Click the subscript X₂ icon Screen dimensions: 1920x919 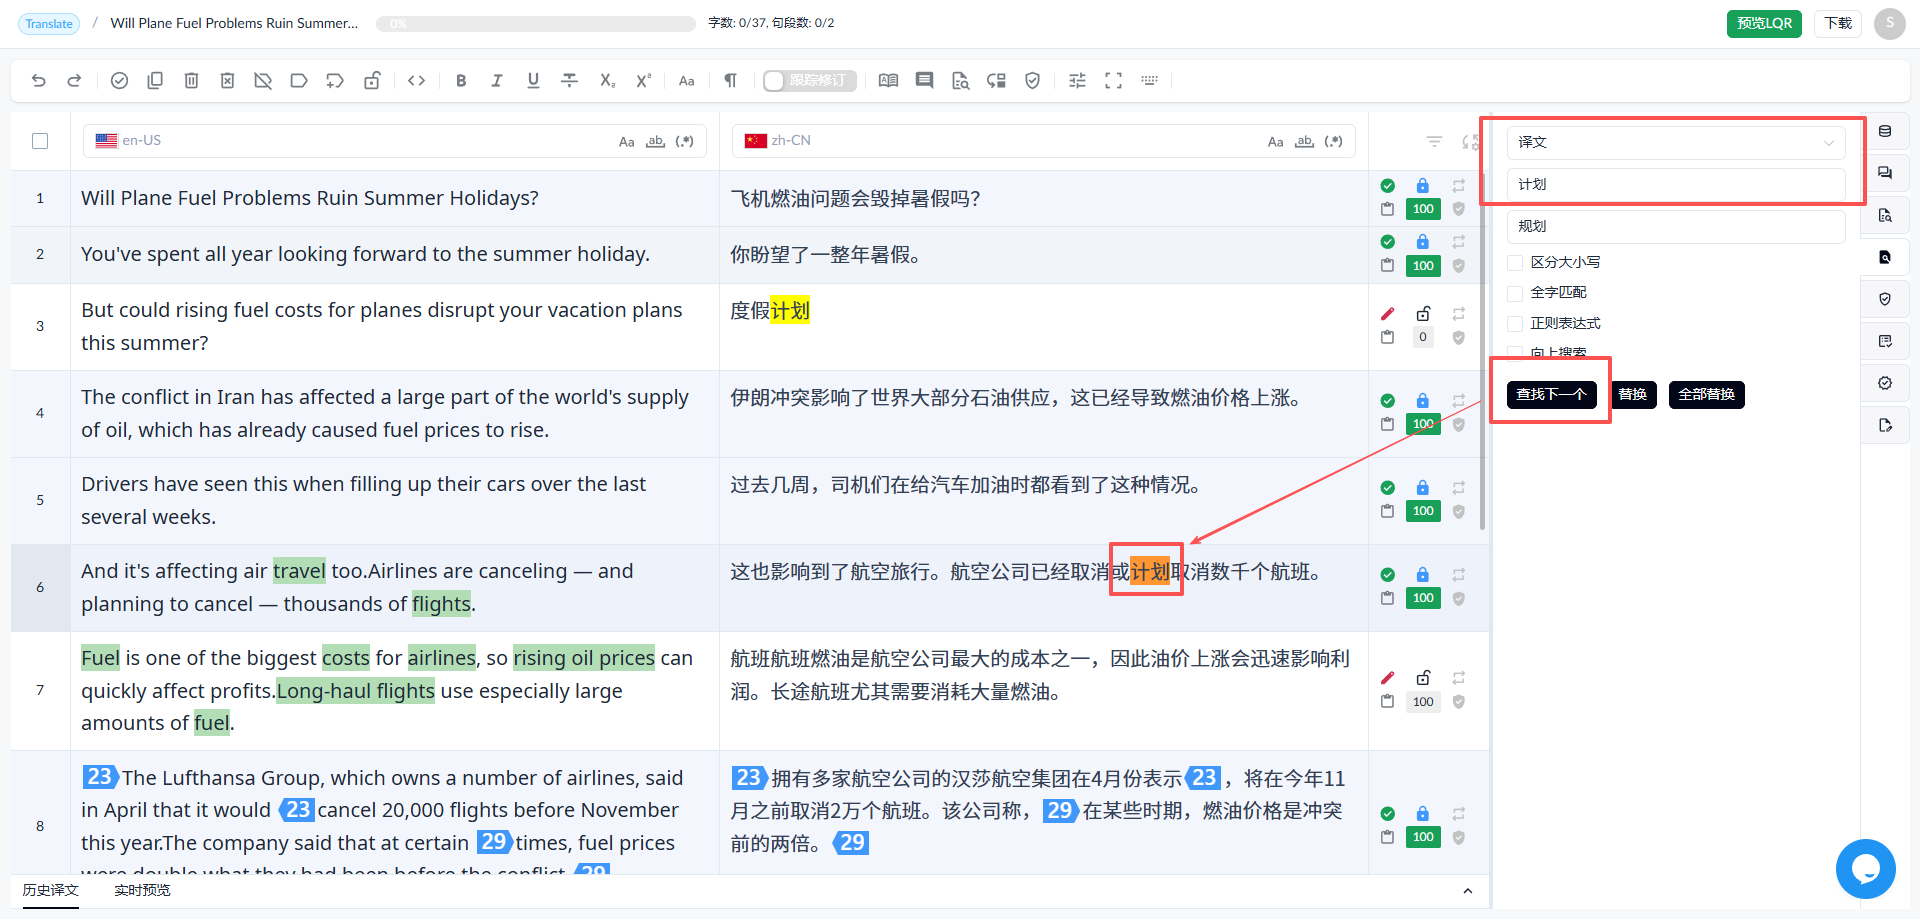[x=607, y=81]
